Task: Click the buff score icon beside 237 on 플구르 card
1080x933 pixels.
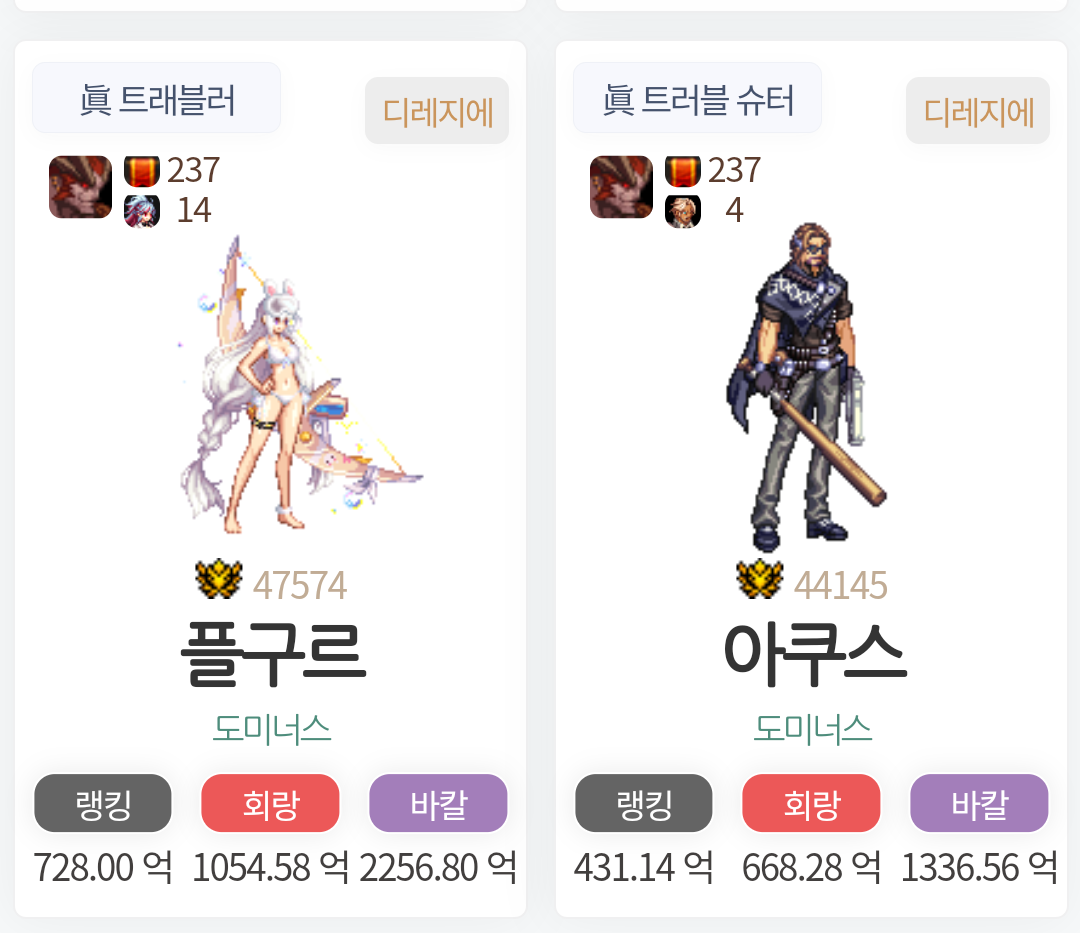Action: 142,171
